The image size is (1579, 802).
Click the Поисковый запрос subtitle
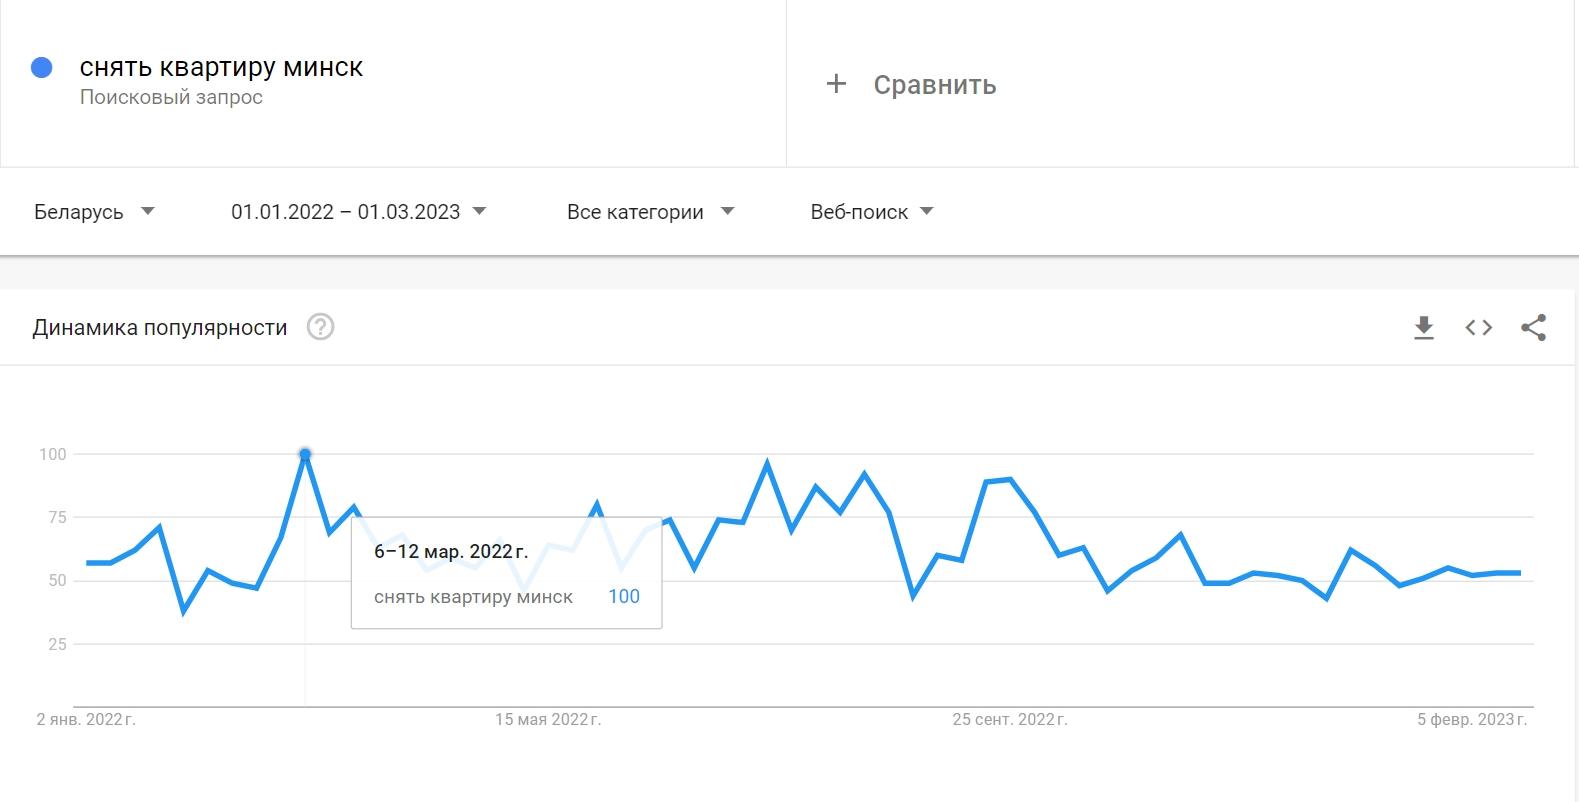point(171,98)
